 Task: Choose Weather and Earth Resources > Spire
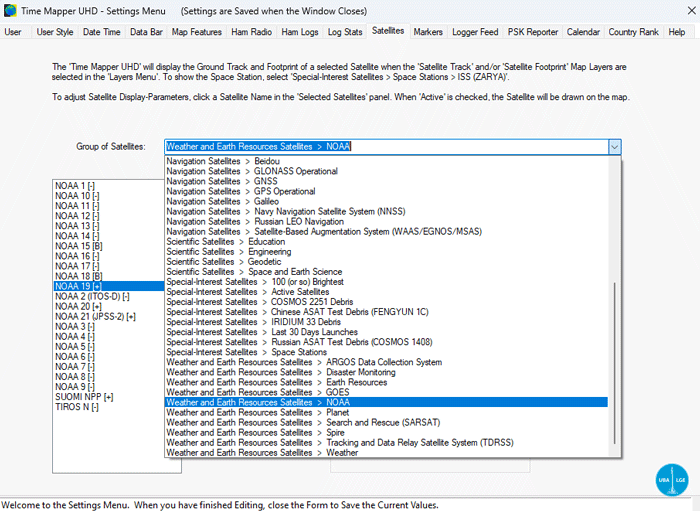386,432
